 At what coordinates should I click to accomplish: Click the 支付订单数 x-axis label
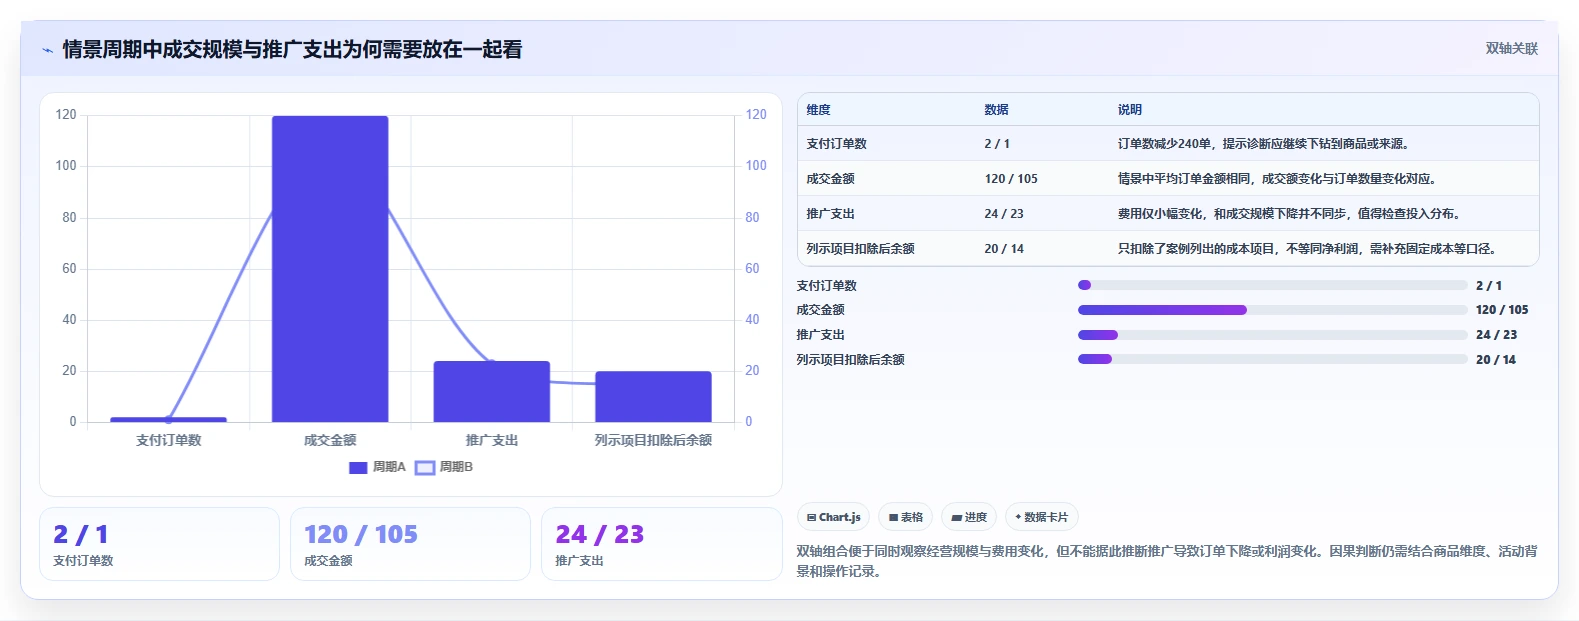[169, 440]
